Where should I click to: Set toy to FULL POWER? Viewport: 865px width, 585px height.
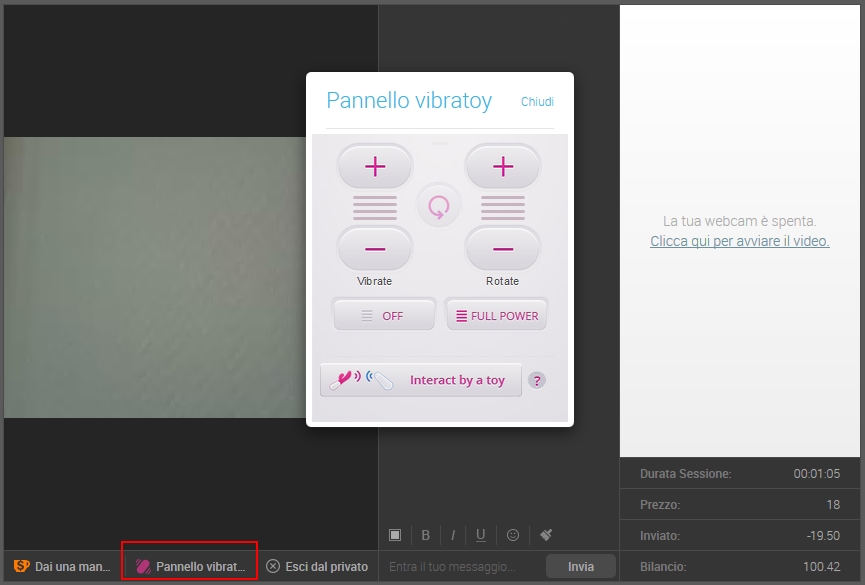(496, 315)
